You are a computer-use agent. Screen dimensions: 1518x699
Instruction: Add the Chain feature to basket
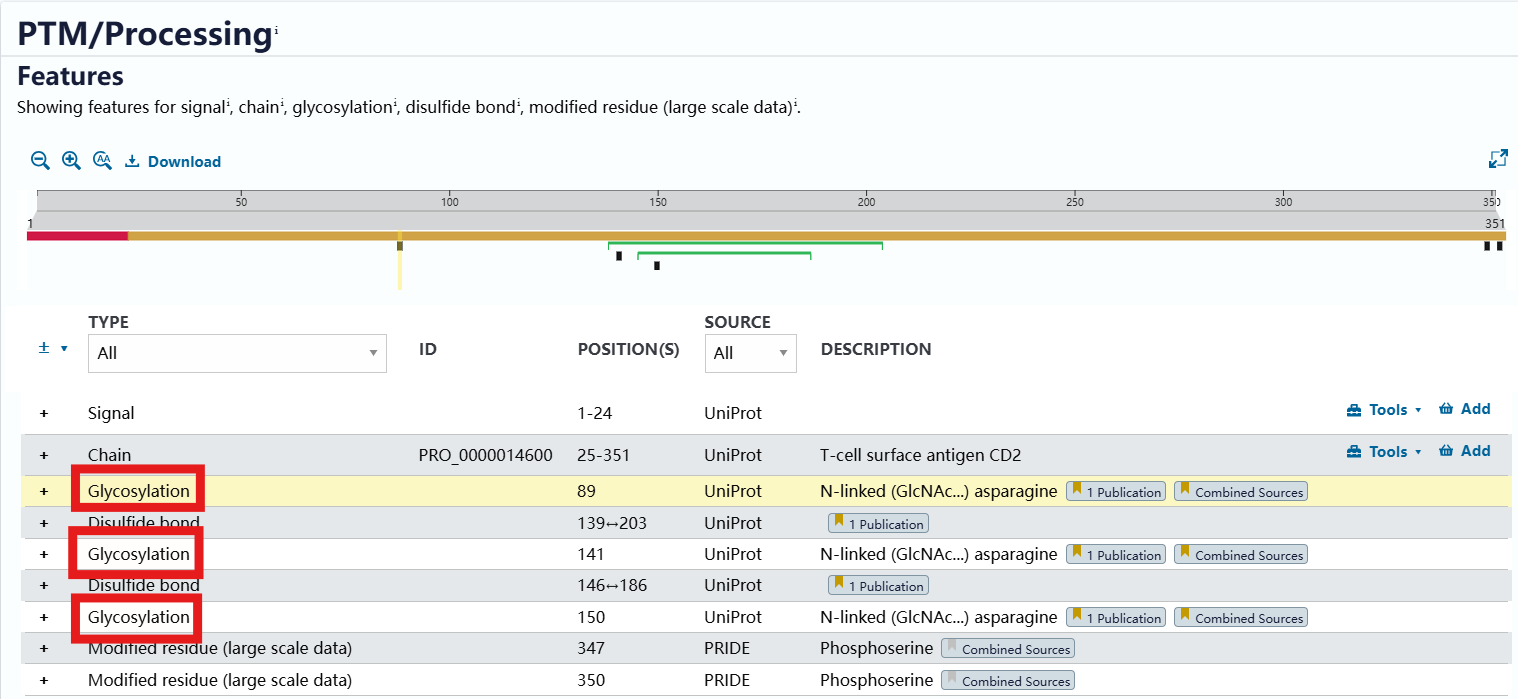(1465, 451)
